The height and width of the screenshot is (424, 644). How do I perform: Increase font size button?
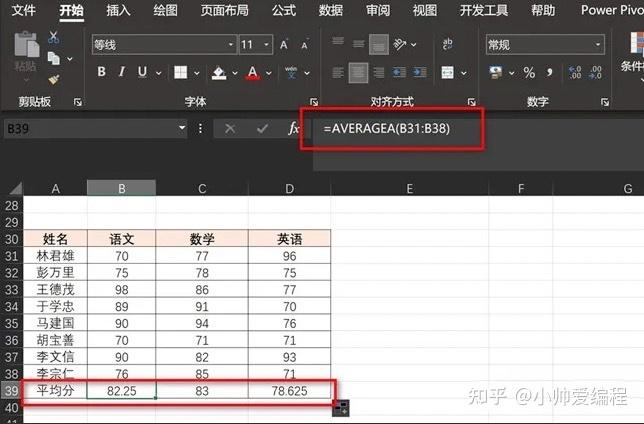coord(284,44)
